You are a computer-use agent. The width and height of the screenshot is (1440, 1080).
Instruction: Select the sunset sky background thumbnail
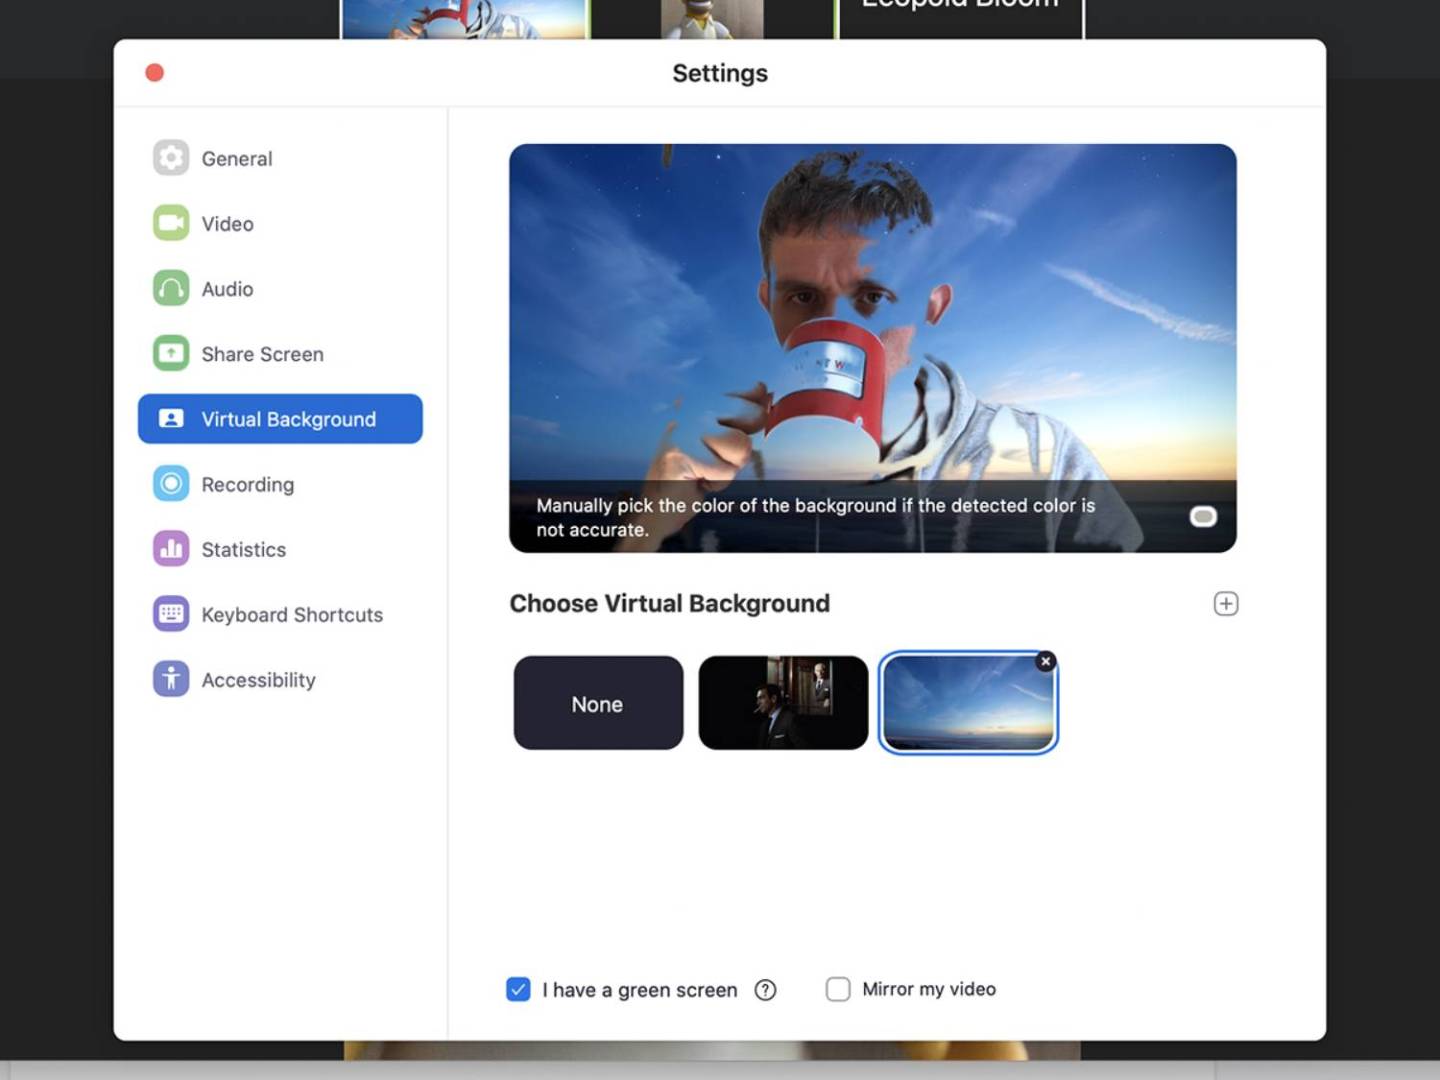(967, 703)
